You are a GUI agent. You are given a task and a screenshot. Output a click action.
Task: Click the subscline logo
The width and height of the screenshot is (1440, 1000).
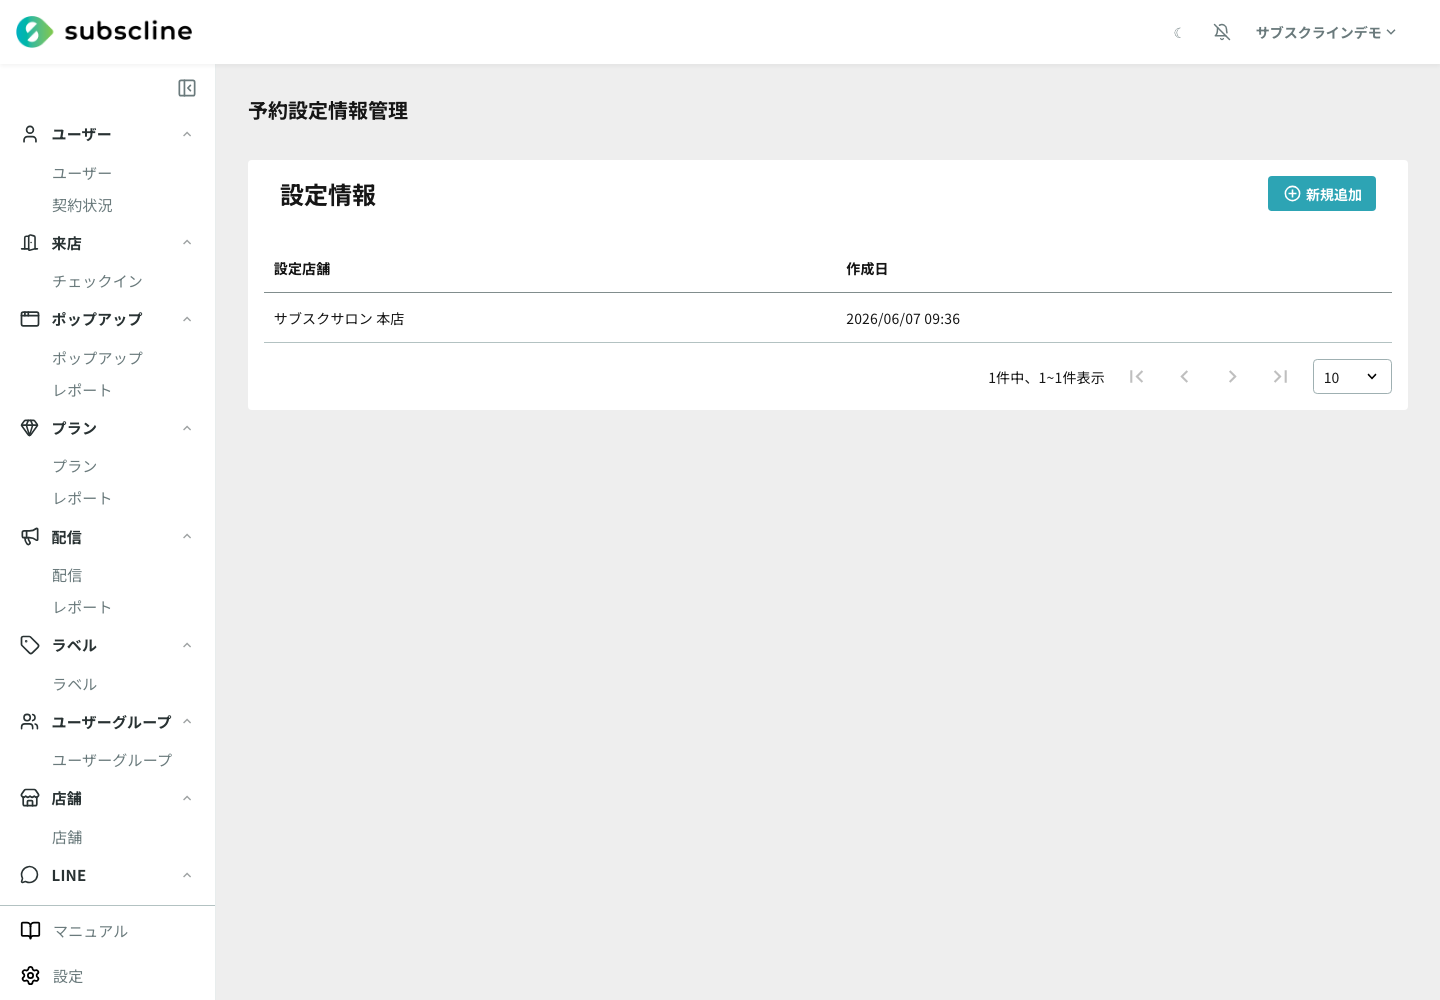pyautogui.click(x=104, y=32)
